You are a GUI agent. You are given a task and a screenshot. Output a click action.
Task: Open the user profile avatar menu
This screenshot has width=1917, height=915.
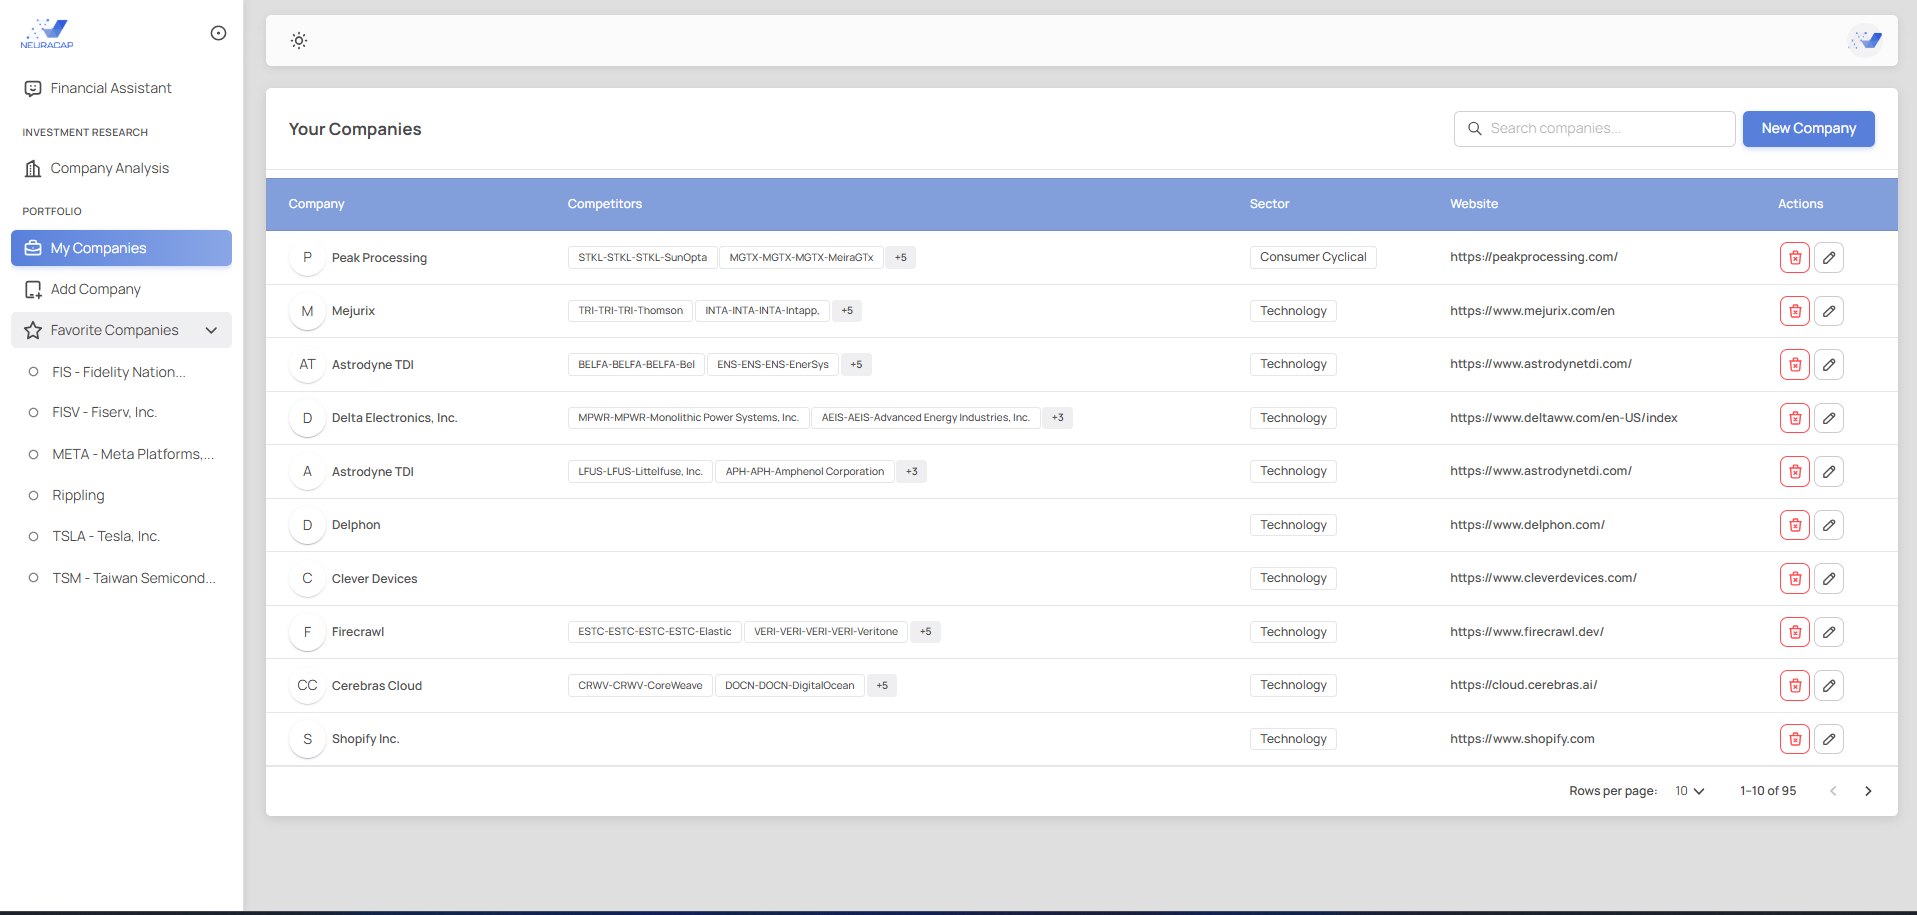1865,41
